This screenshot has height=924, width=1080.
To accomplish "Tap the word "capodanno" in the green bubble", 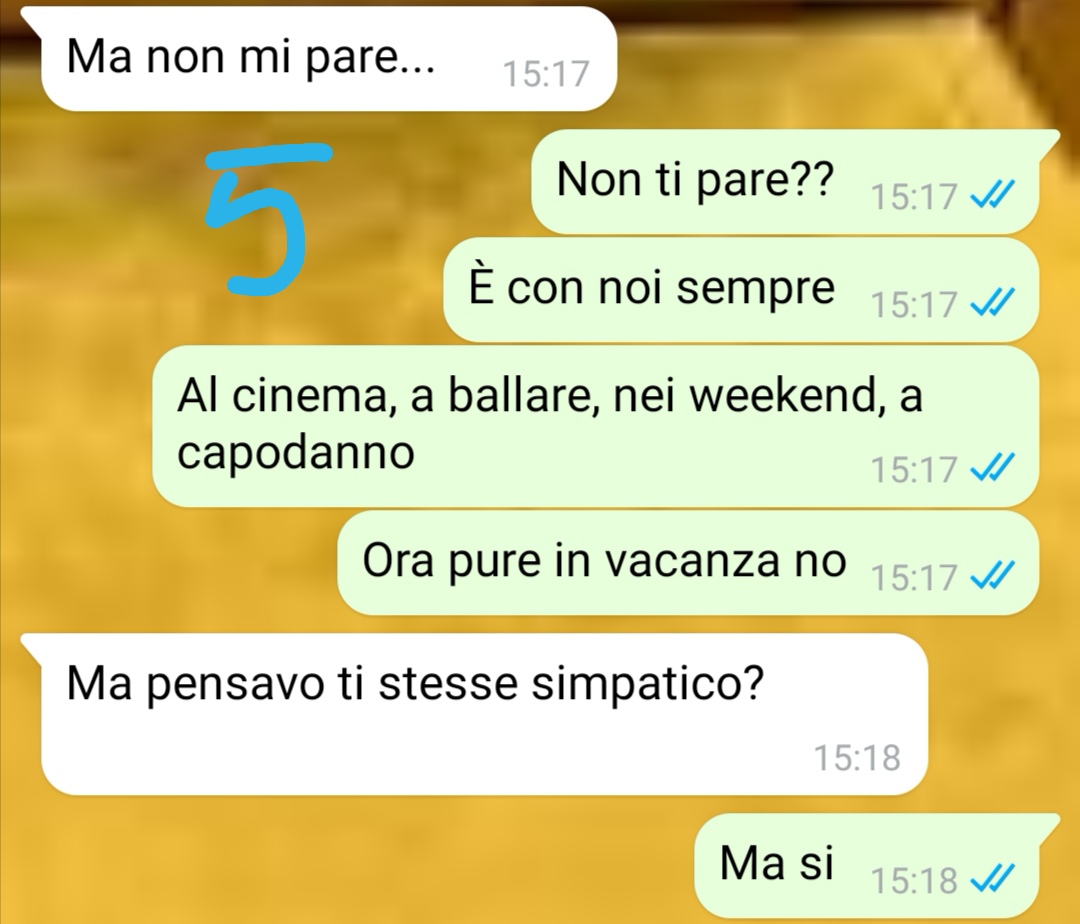I will pos(295,453).
